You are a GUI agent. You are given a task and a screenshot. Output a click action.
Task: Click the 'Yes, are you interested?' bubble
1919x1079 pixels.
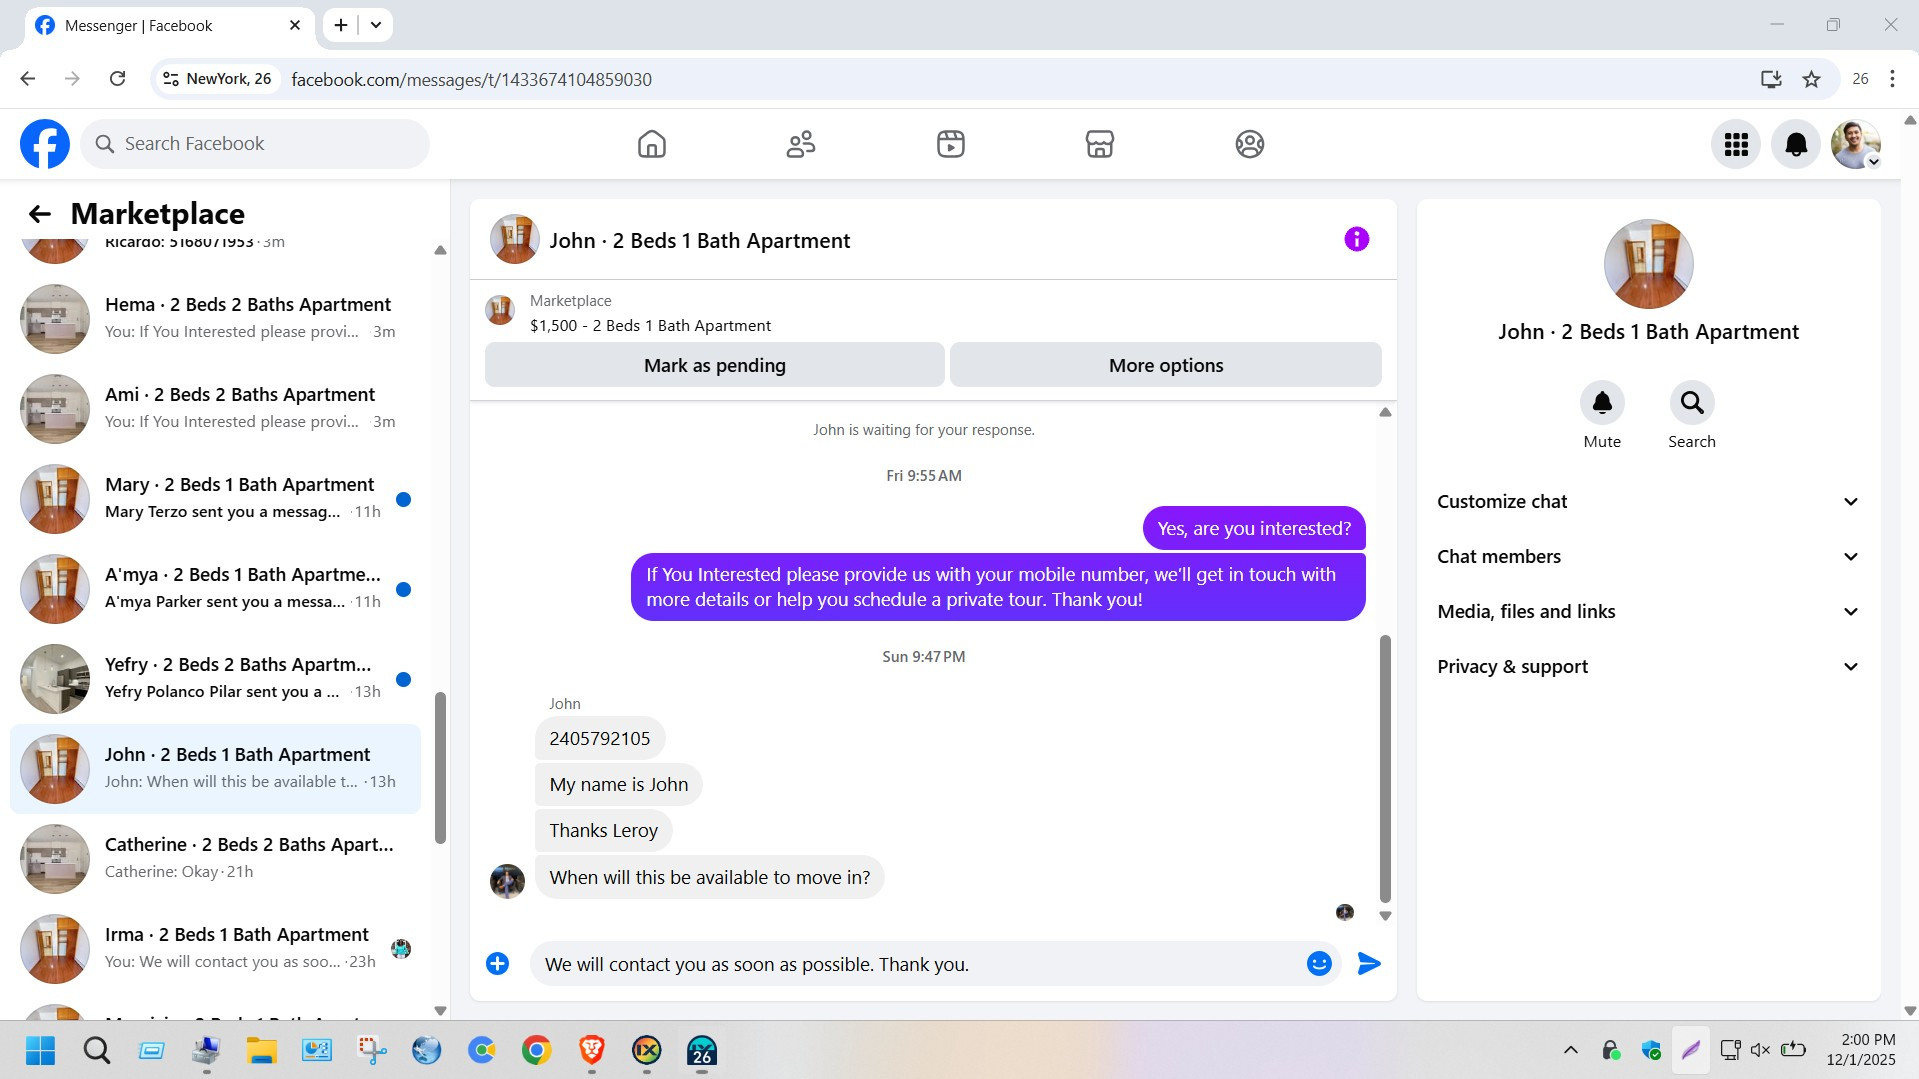pos(1254,529)
